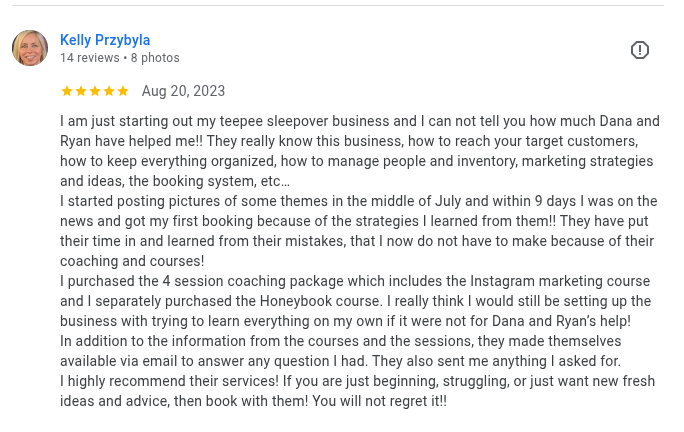Viewport: 684px width, 432px height.
Task: Open reviewer name link Kelly Przybyla
Action: click(105, 40)
